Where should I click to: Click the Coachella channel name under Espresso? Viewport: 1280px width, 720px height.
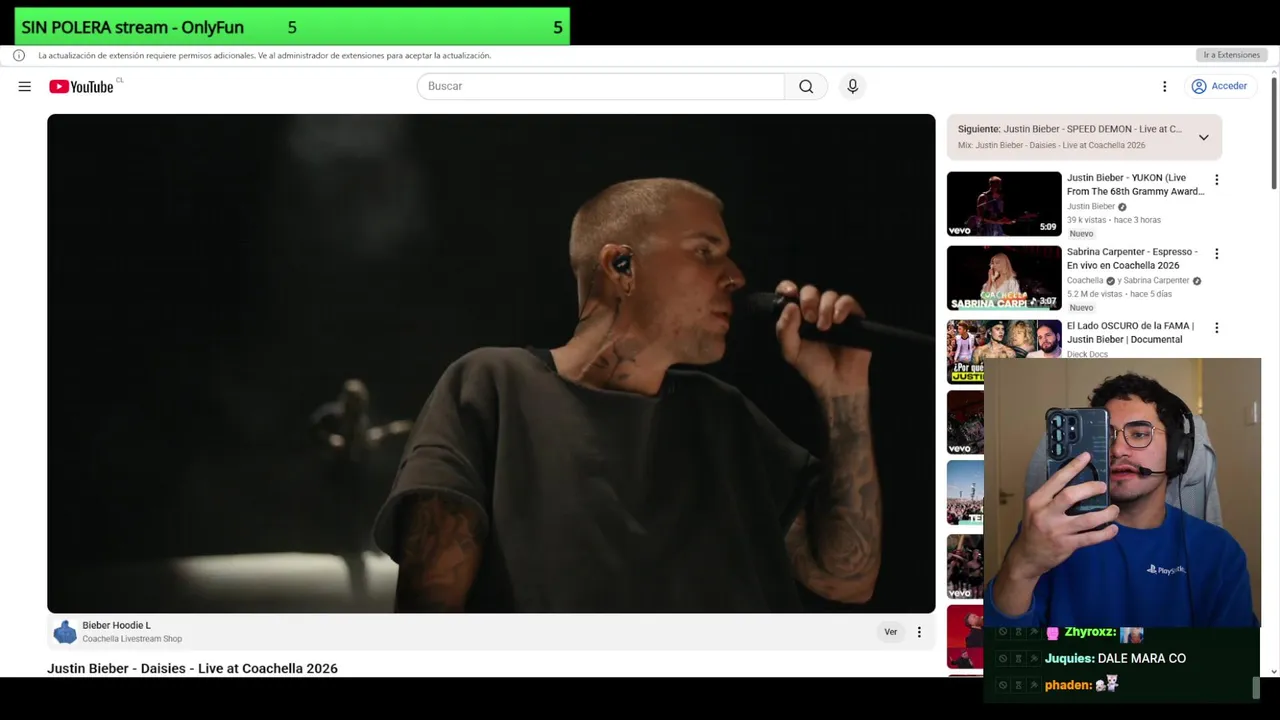(x=1084, y=281)
